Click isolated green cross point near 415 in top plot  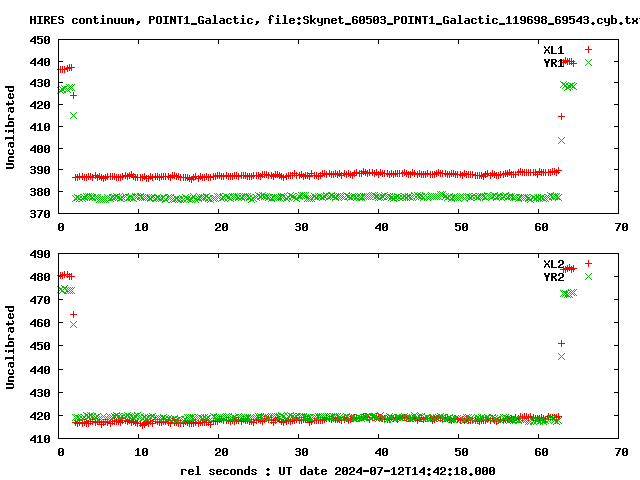pos(73,116)
